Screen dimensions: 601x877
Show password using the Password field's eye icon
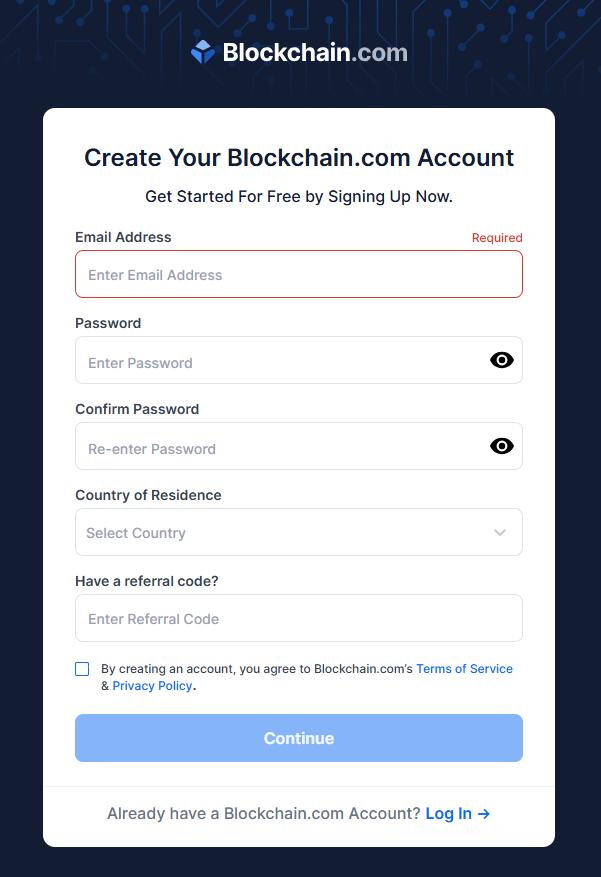pos(502,360)
